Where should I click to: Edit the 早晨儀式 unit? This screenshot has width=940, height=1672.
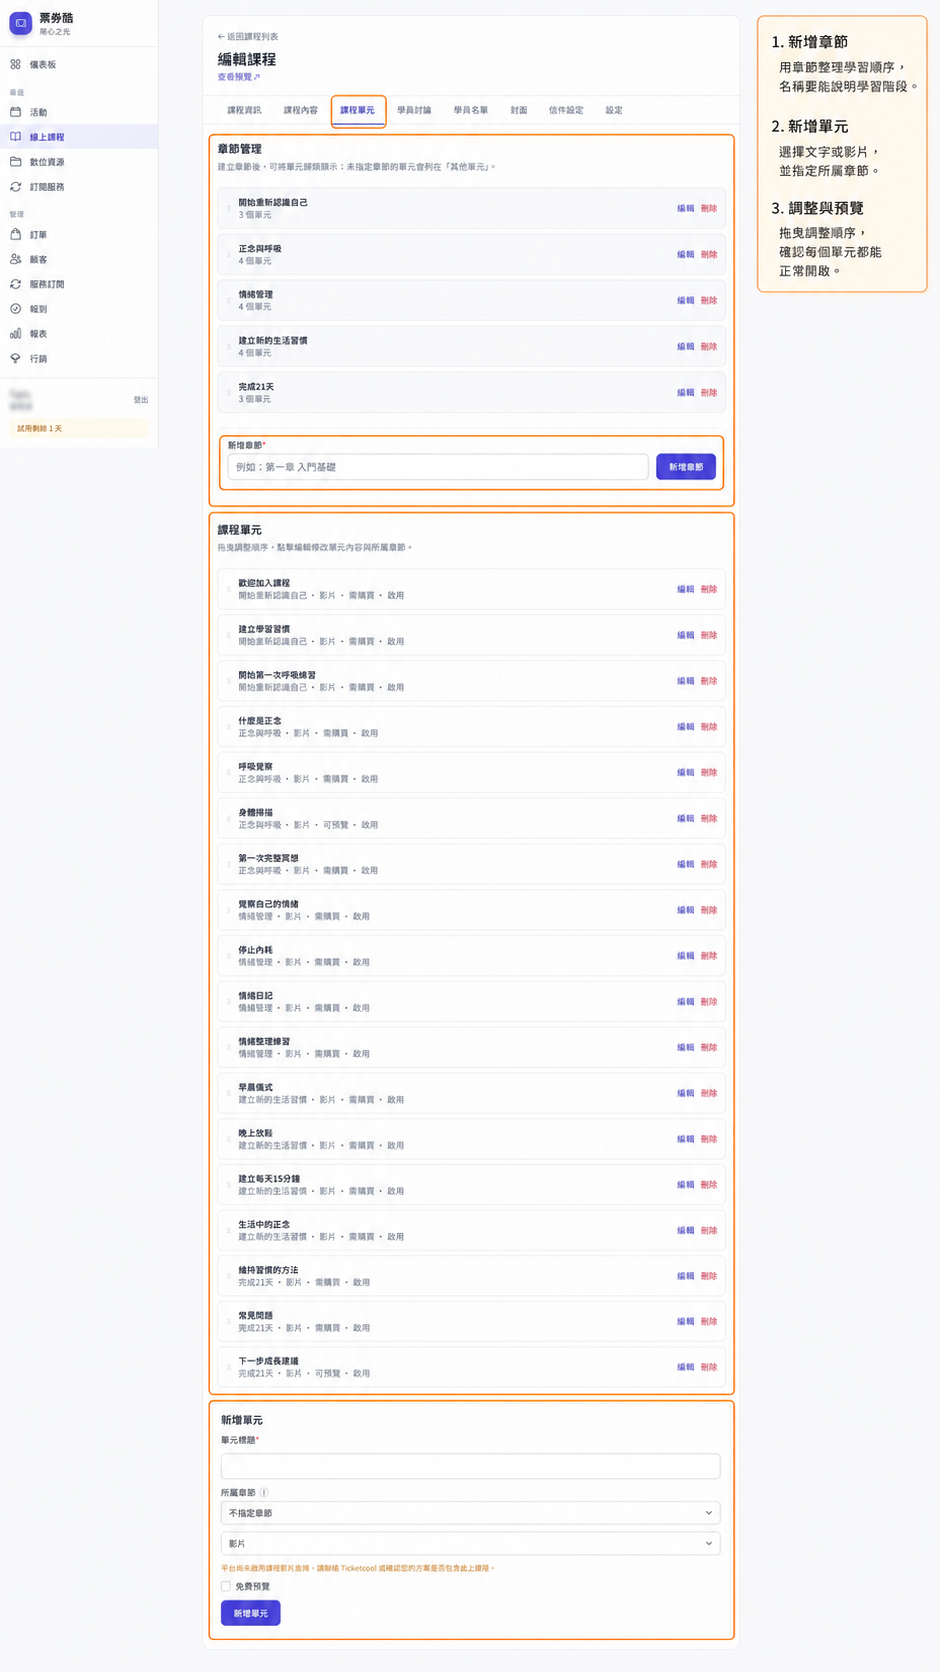point(685,1093)
